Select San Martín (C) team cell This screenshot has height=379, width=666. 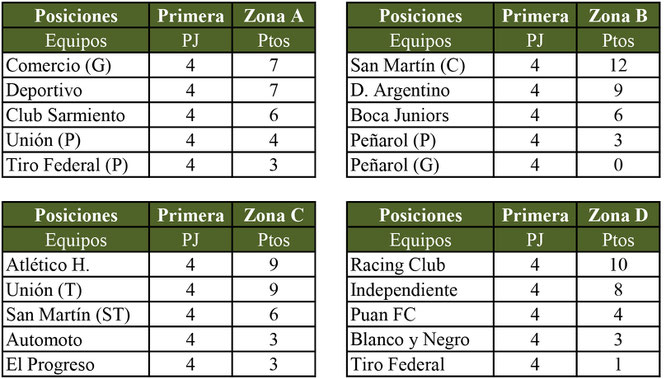[420, 65]
